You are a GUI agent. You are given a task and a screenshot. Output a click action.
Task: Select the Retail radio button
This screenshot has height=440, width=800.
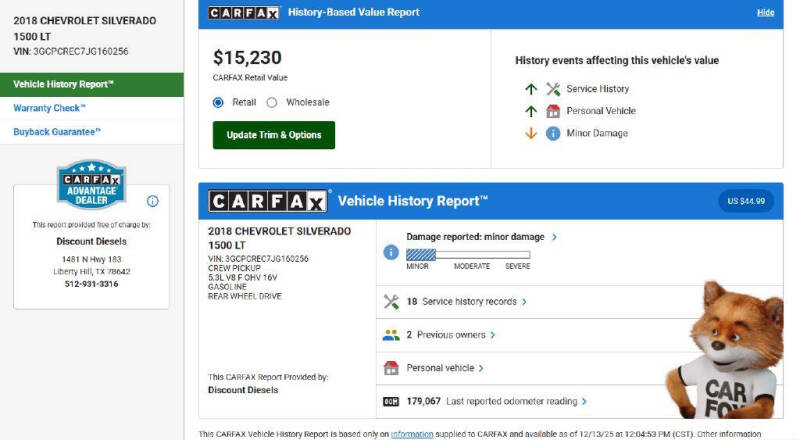click(219, 102)
